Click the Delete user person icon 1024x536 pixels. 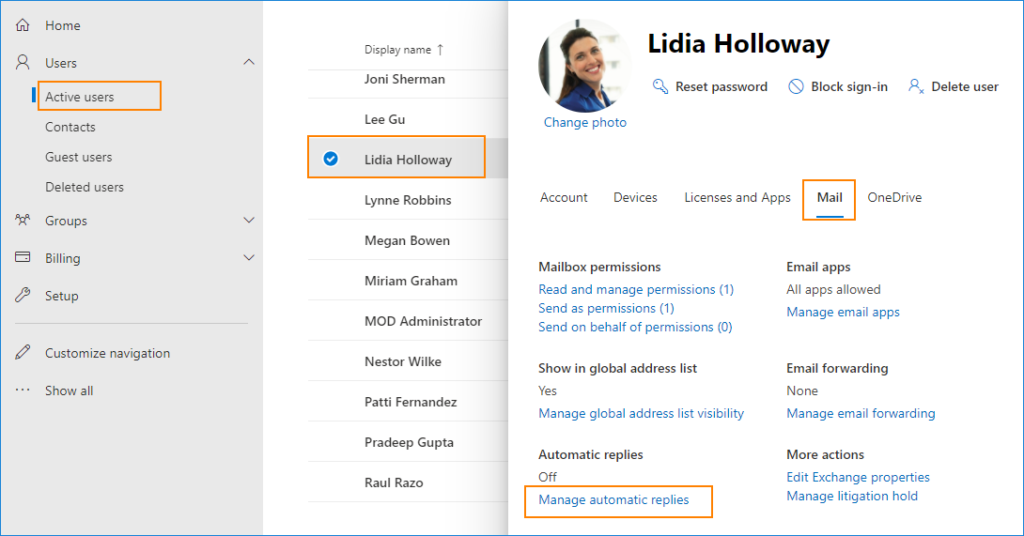916,86
